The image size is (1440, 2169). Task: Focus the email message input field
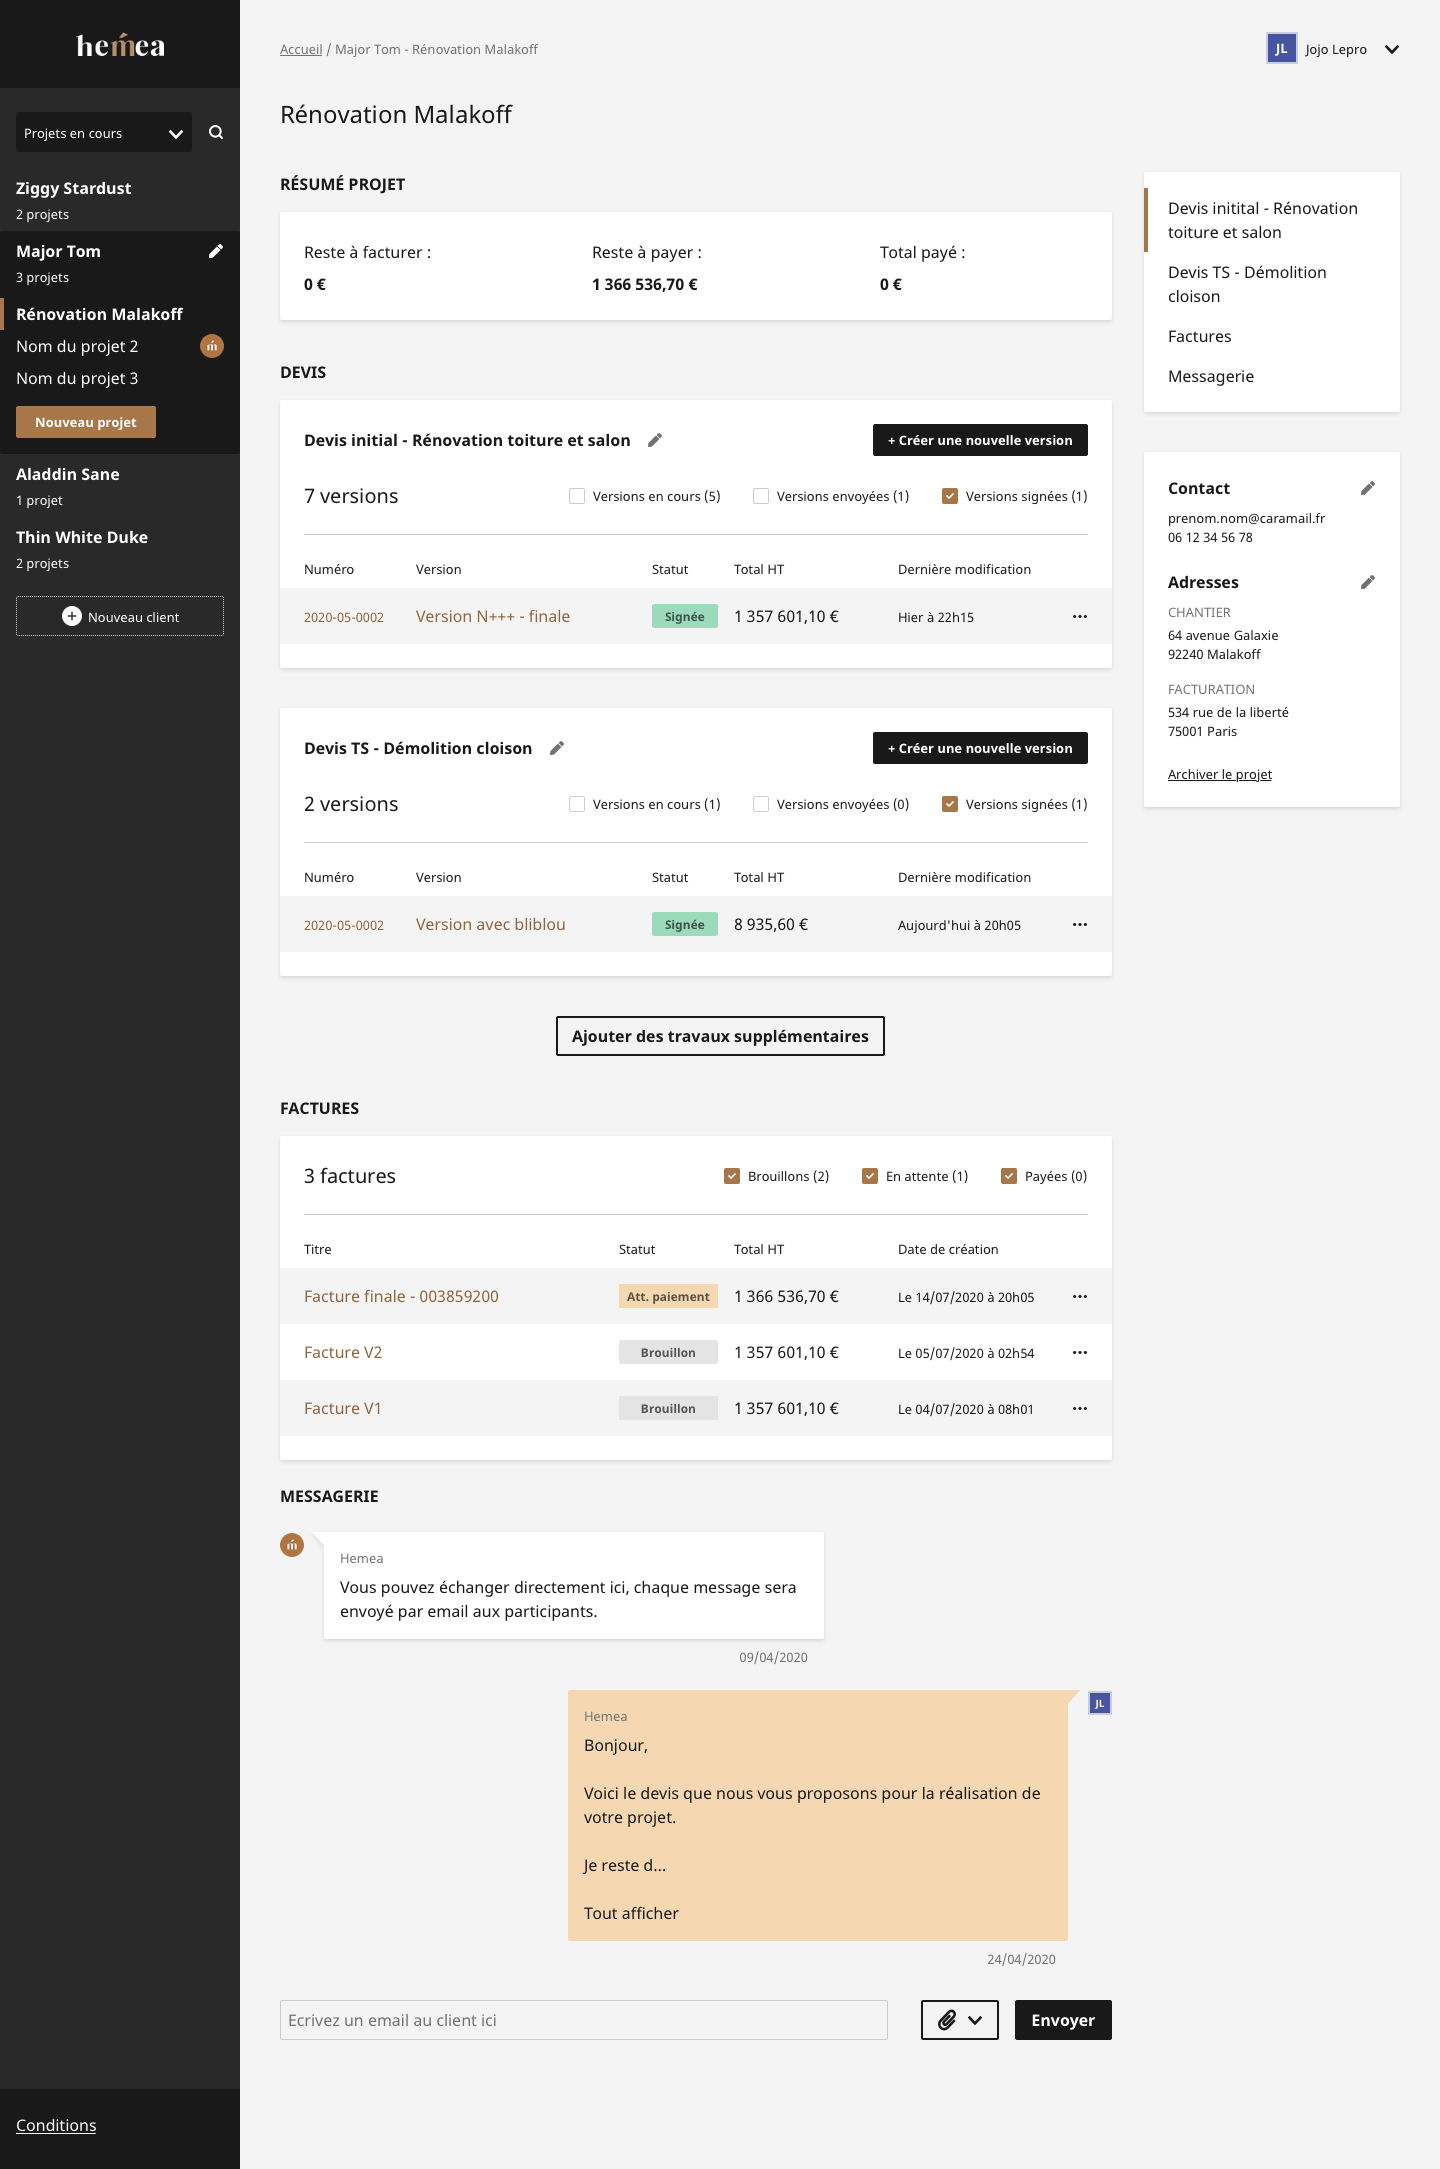[x=583, y=2020]
